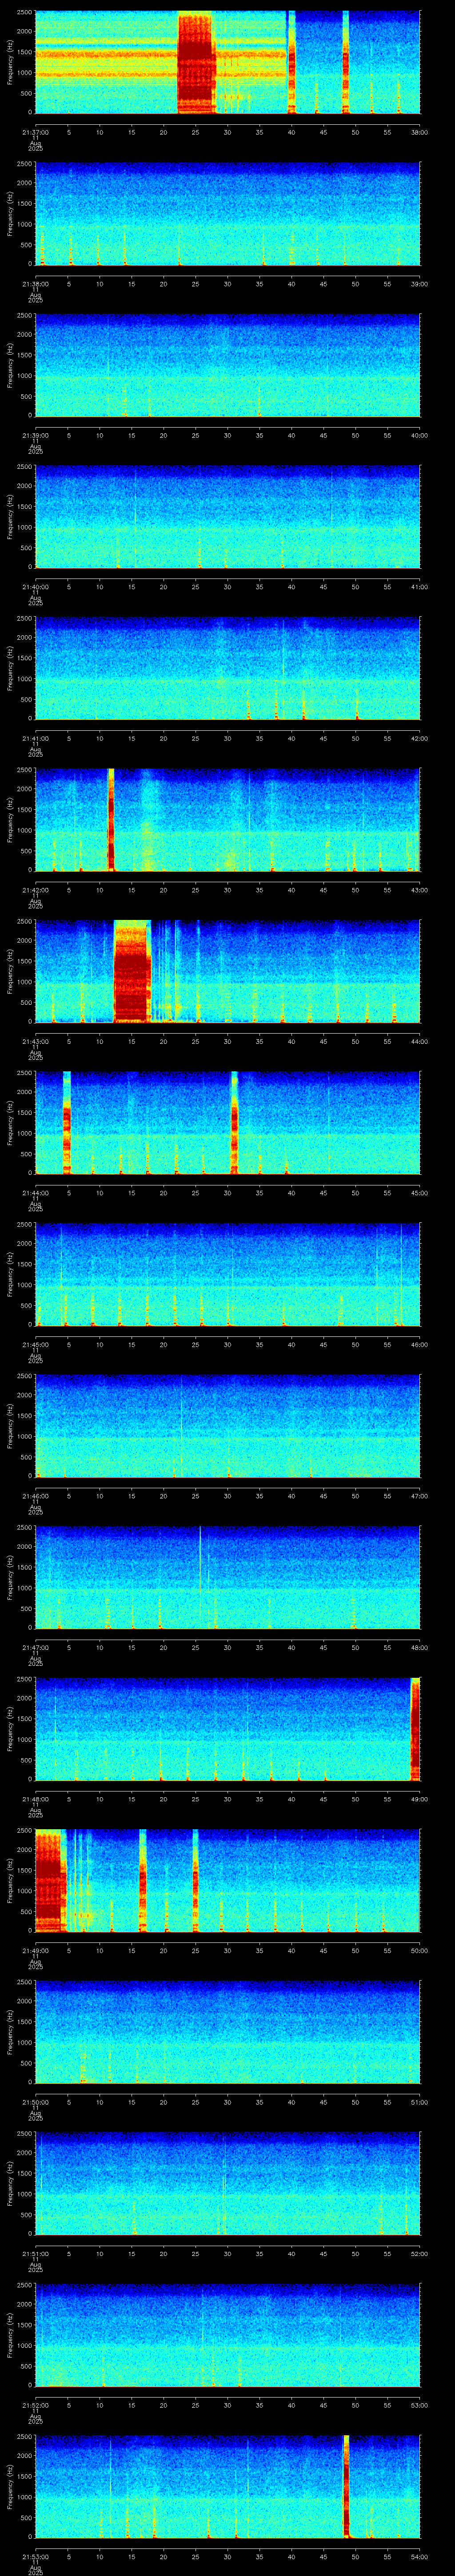Click the burst near 5 s in the 21:44:00 panel
This screenshot has width=455, height=2576.
click(67, 1123)
